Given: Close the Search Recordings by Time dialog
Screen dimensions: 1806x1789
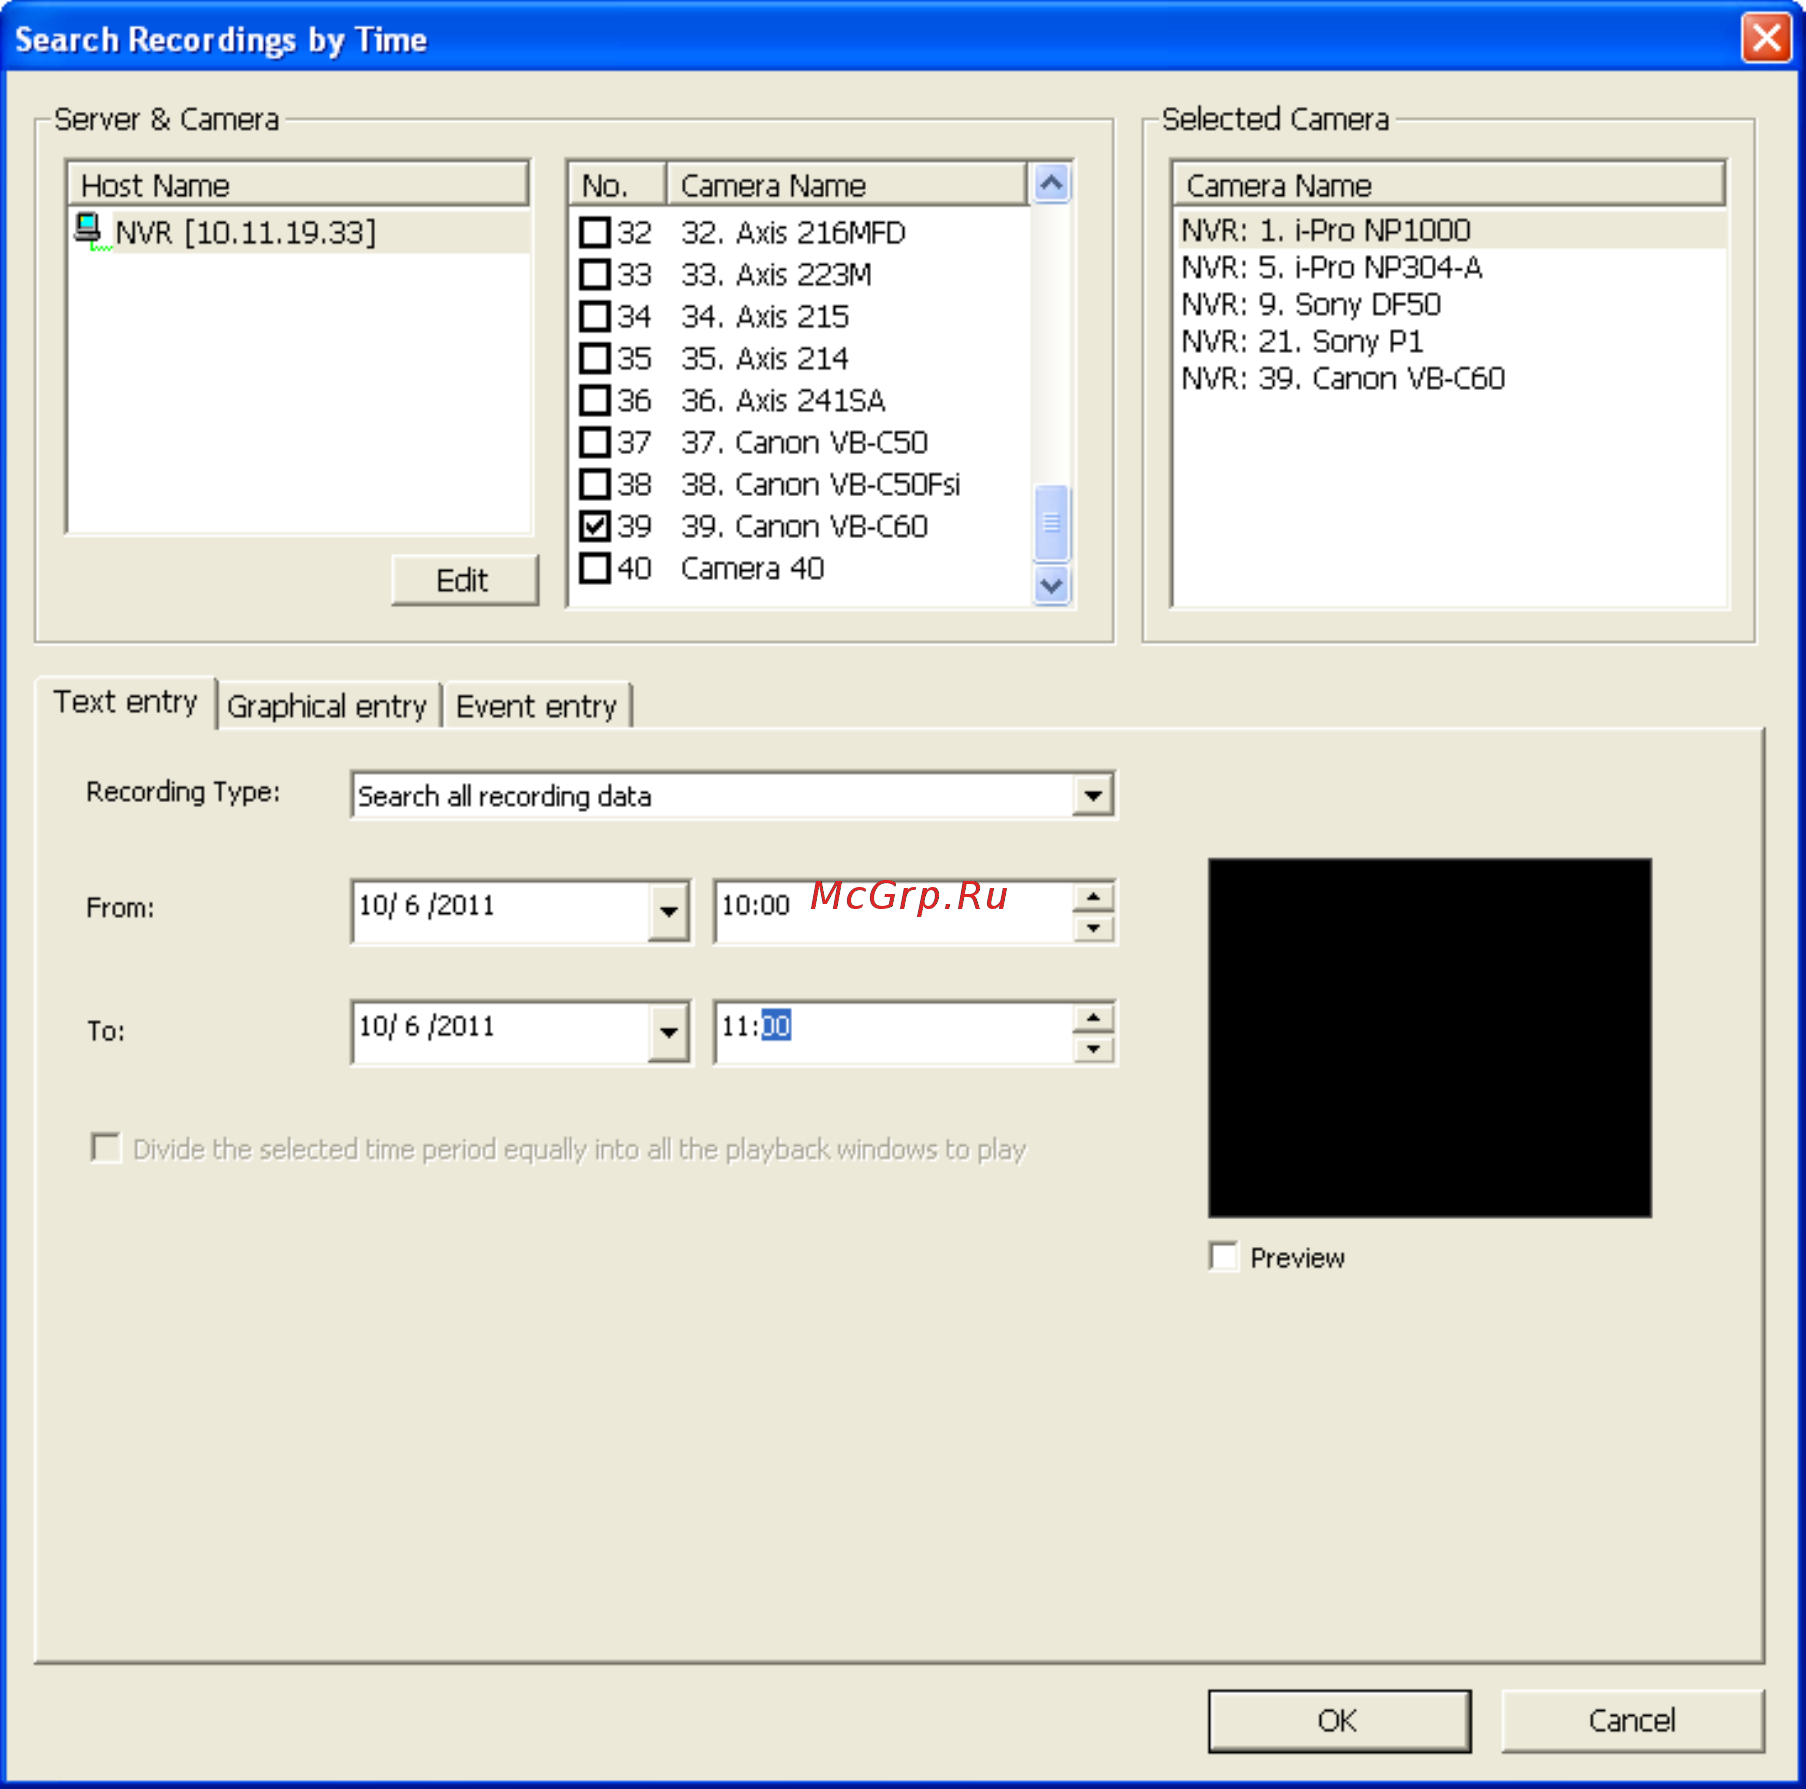Looking at the screenshot, I should pos(1766,38).
